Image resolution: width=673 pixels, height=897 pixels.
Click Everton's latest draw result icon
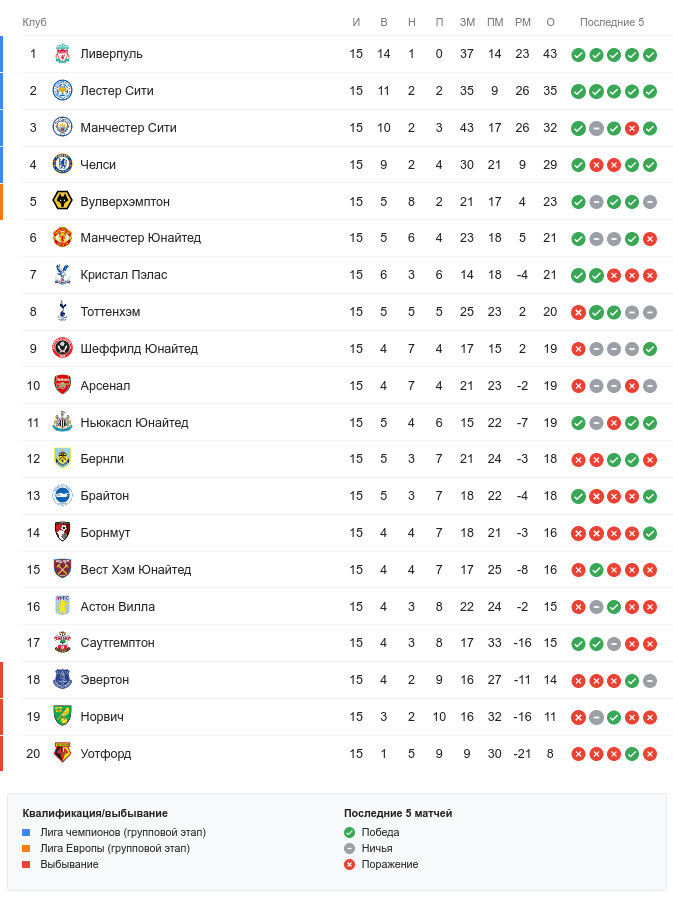pos(650,681)
